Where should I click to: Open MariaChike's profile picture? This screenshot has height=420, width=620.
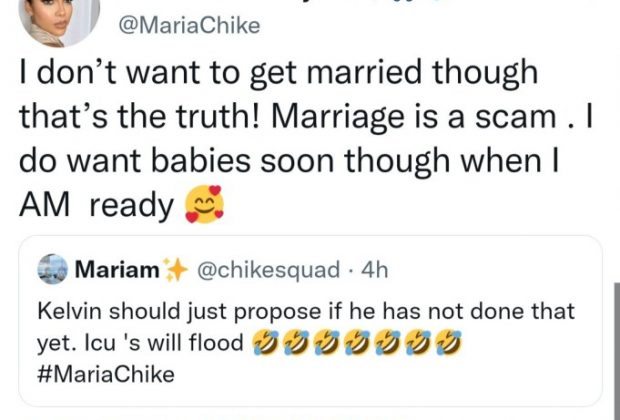(60, 20)
